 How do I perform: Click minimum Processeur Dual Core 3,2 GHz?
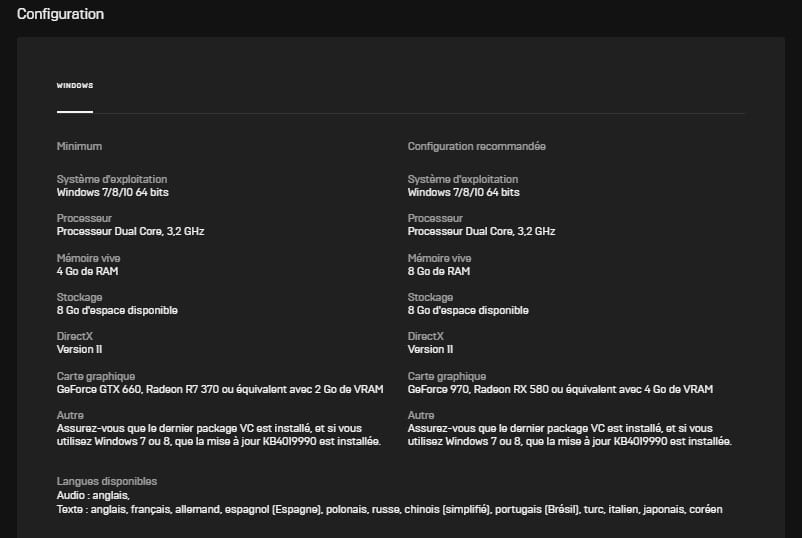pos(130,231)
